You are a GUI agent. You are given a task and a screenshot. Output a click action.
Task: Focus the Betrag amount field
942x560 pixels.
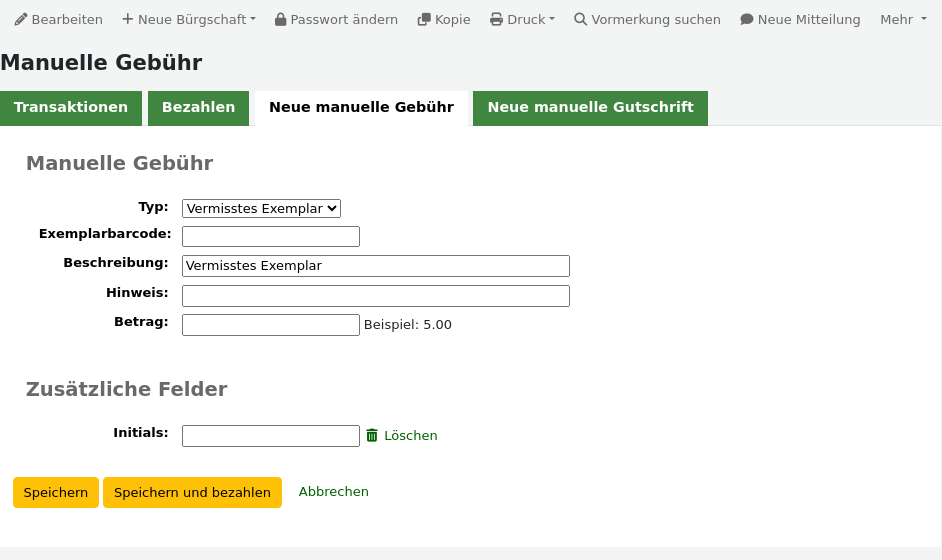(270, 325)
